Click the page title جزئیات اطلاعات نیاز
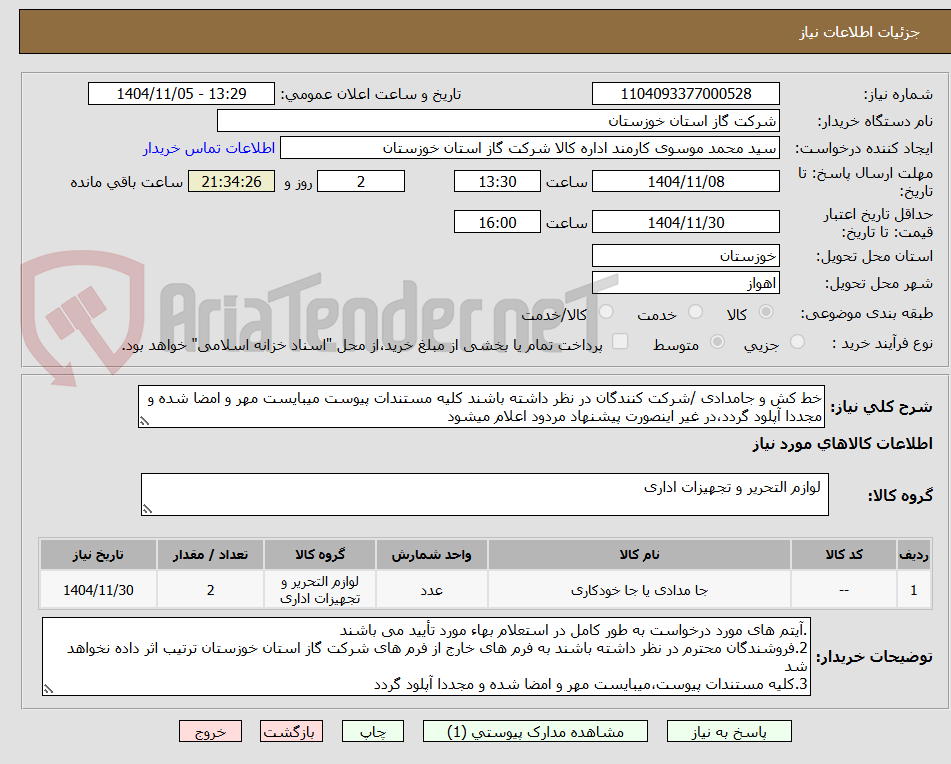Screen dimensions: 951x764 859,32
